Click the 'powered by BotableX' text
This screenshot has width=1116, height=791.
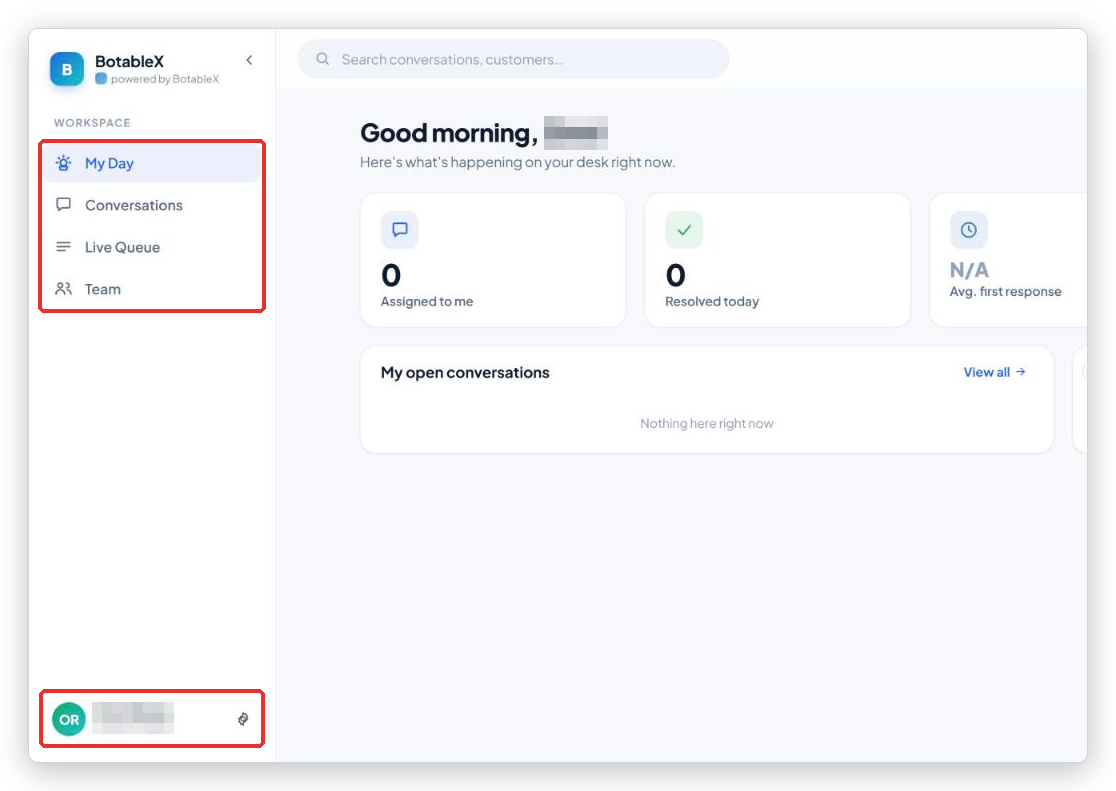pyautogui.click(x=164, y=79)
